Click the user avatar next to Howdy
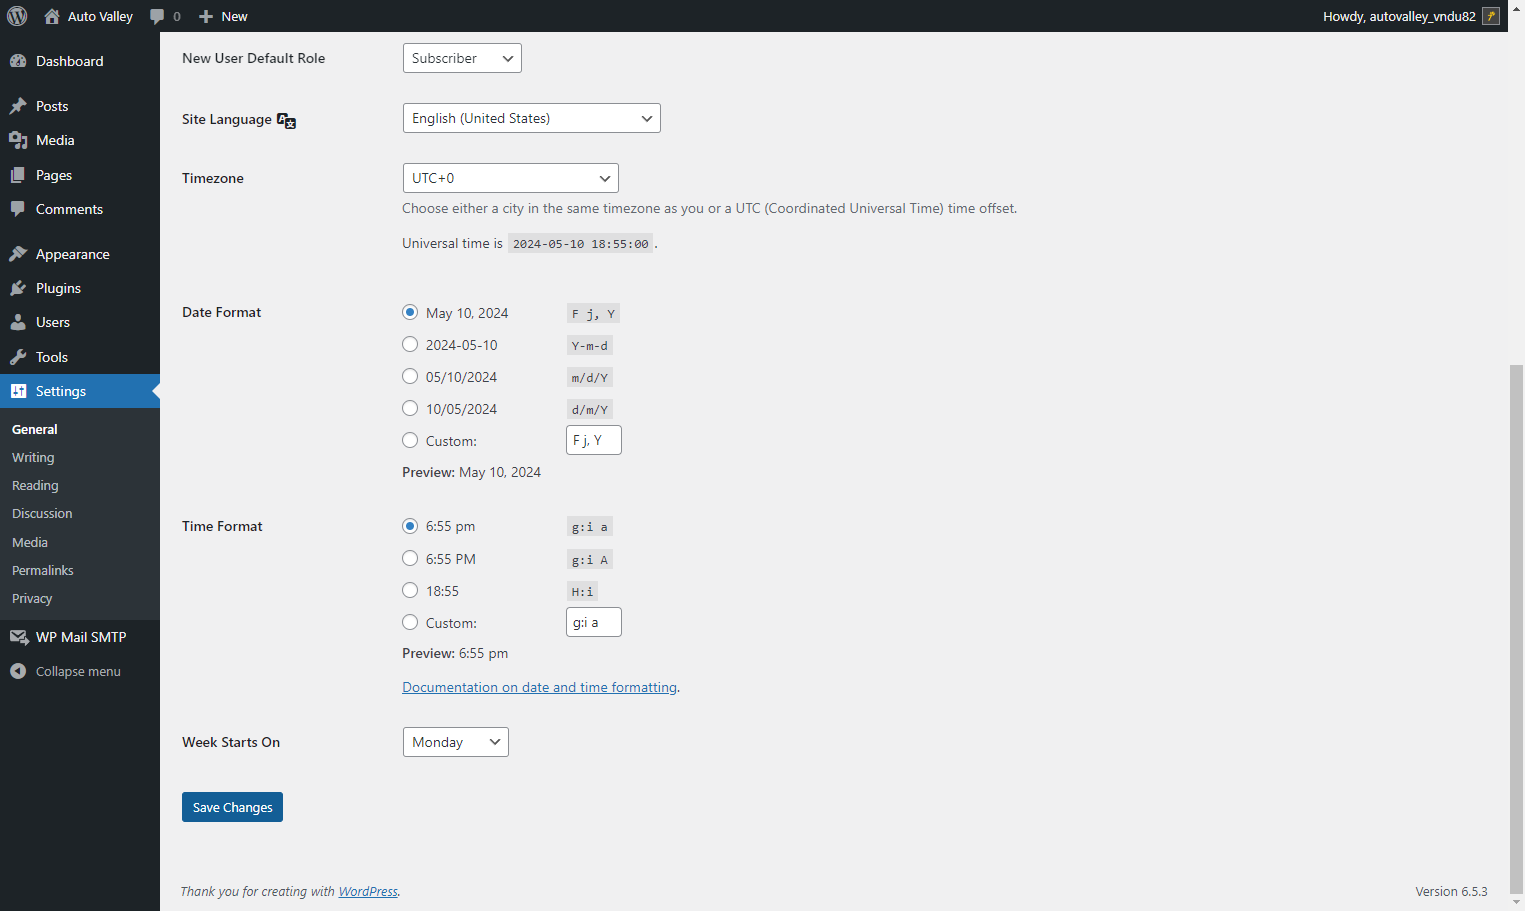1525x911 pixels. tap(1491, 16)
